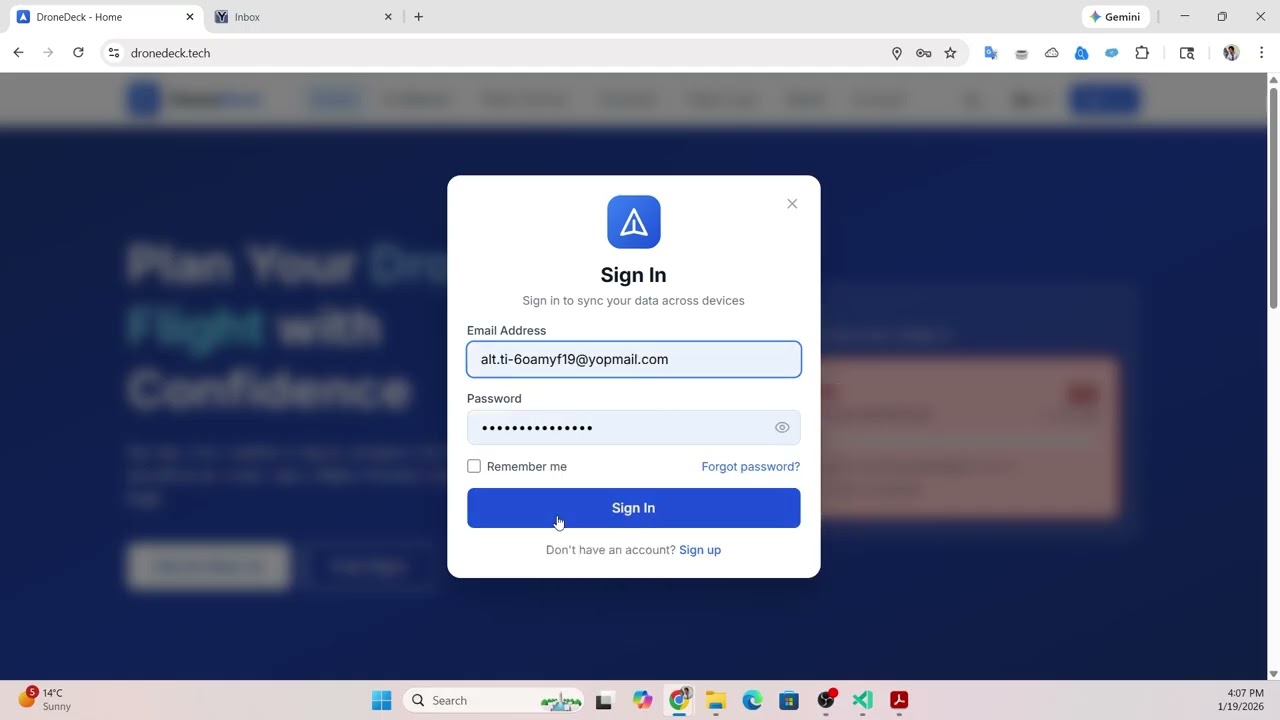This screenshot has width=1280, height=720.
Task: Close the Inbox tab
Action: 389,17
